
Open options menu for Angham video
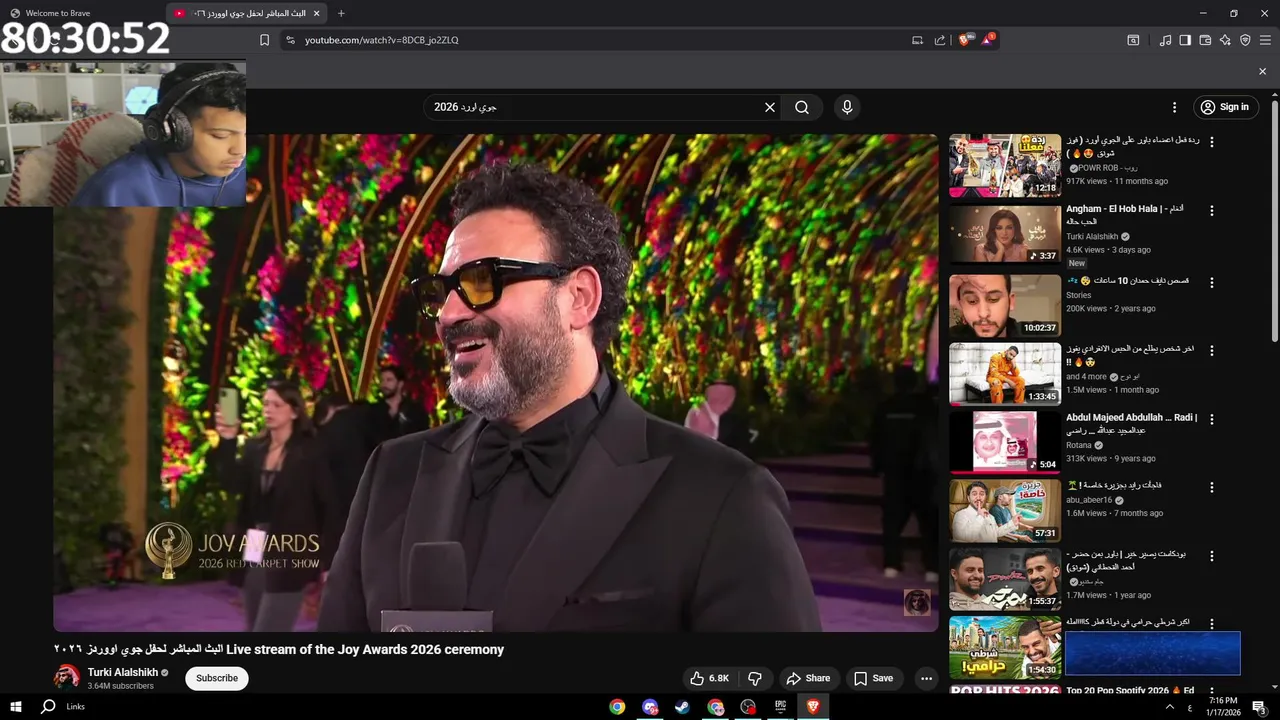pos(1212,211)
